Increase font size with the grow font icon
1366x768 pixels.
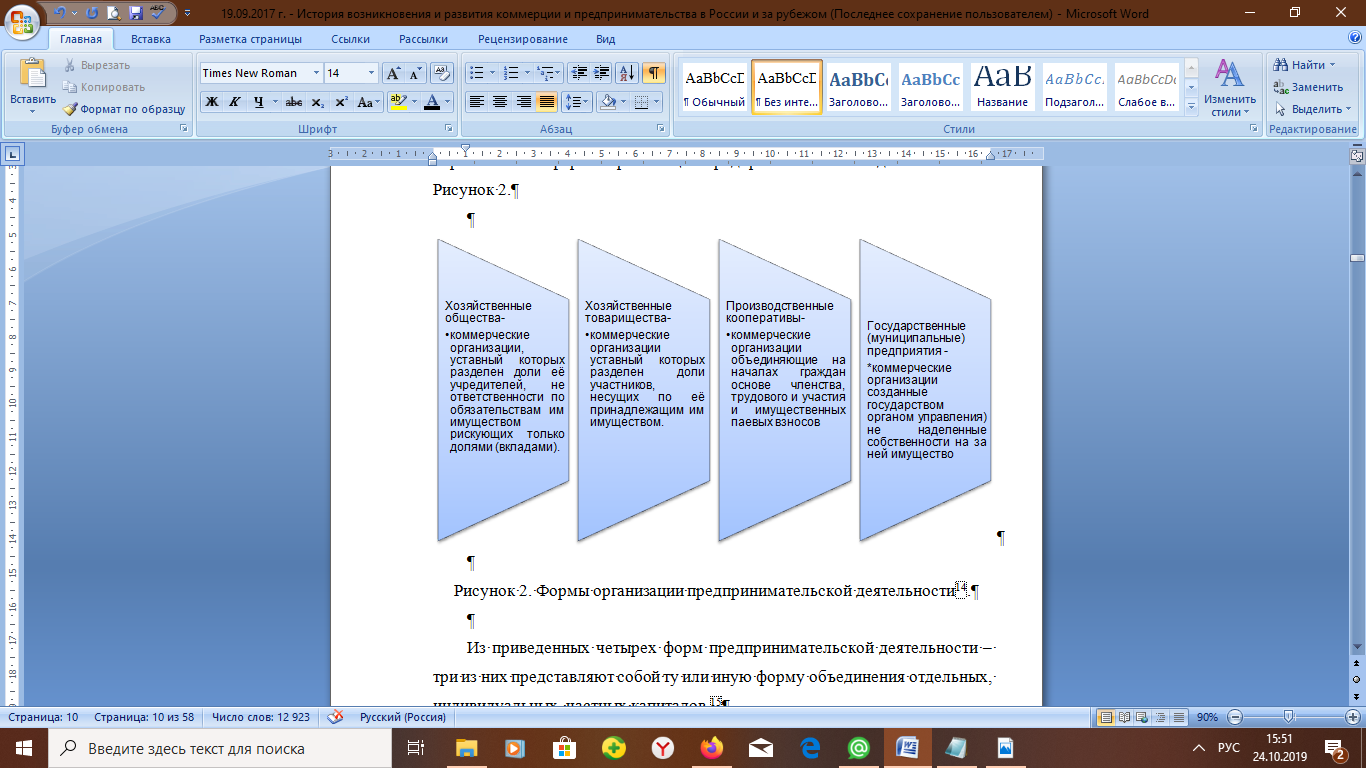pos(393,73)
